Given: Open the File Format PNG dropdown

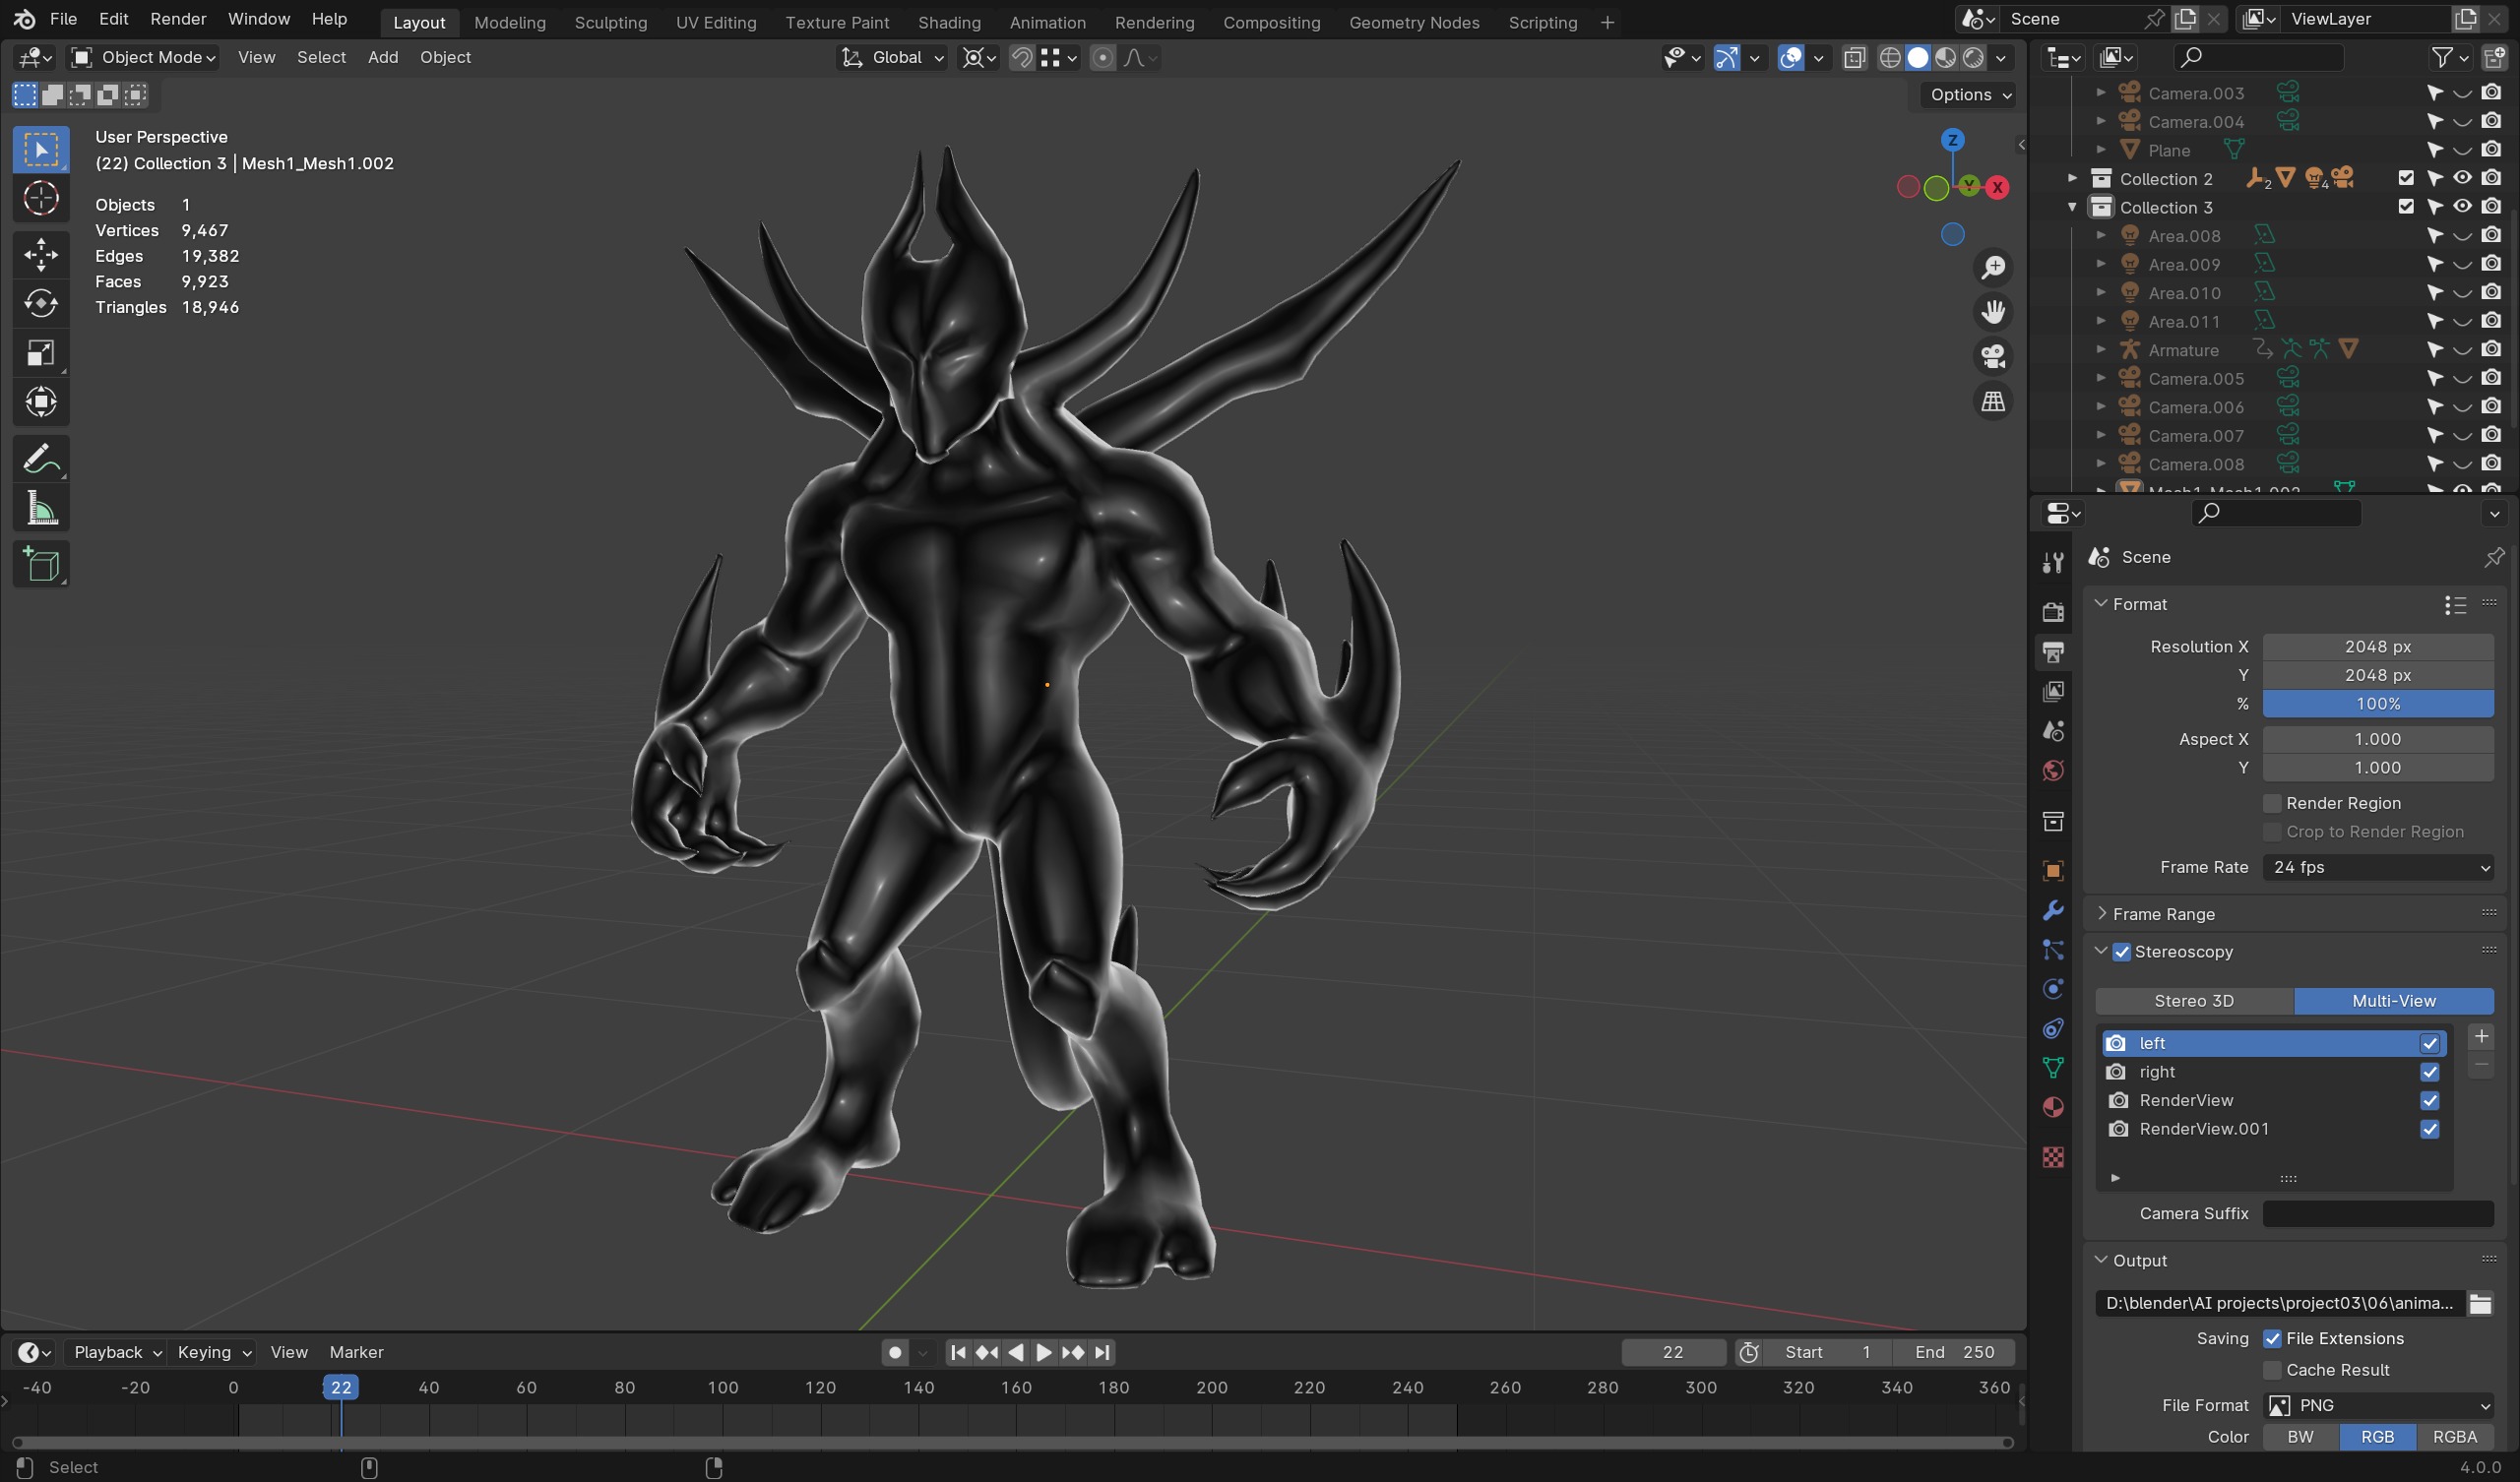Looking at the screenshot, I should 2378,1405.
